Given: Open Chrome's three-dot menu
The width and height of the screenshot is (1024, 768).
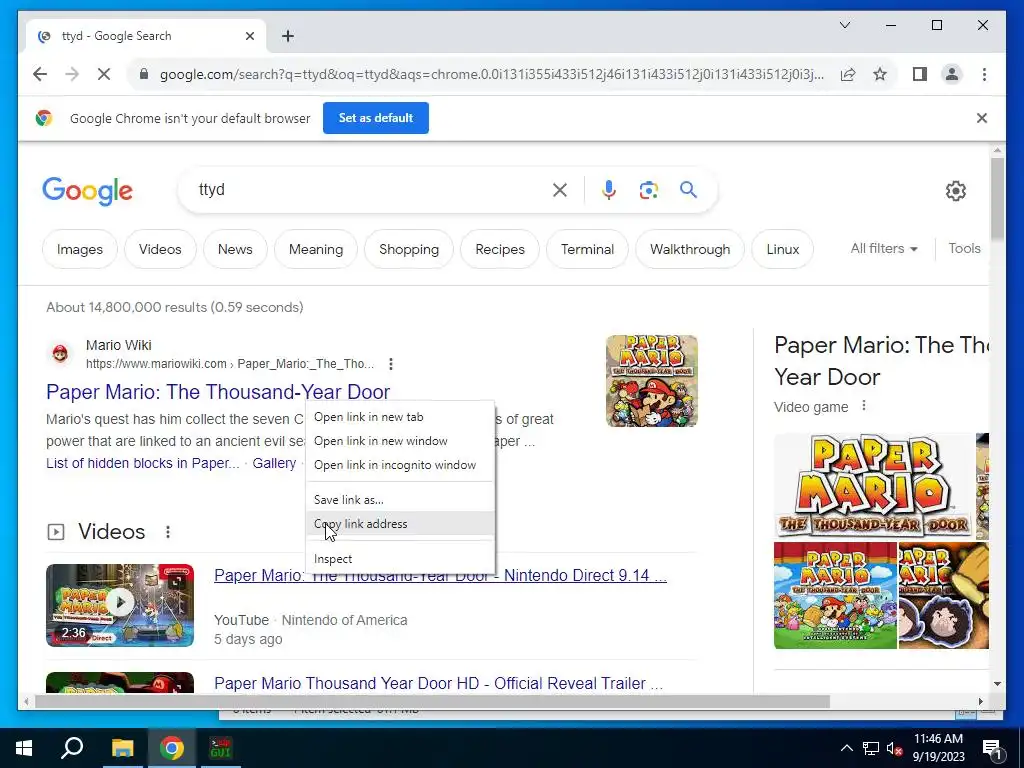Looking at the screenshot, I should point(984,74).
